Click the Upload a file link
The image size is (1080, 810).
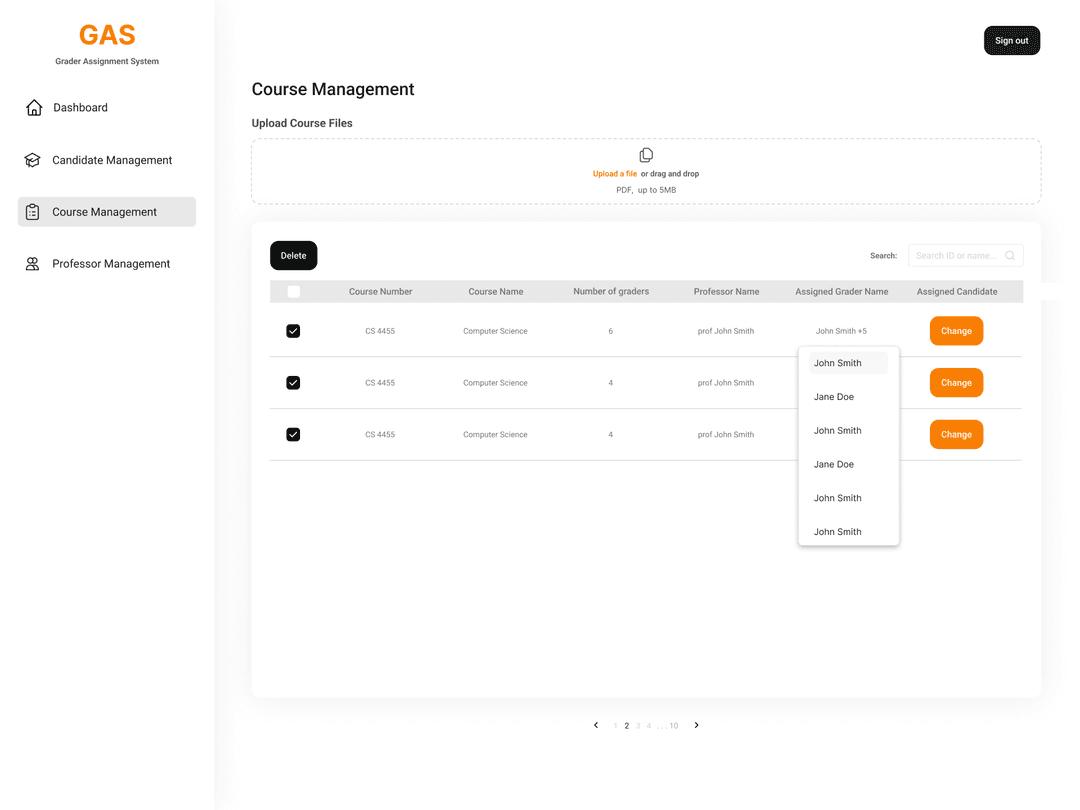[614, 174]
